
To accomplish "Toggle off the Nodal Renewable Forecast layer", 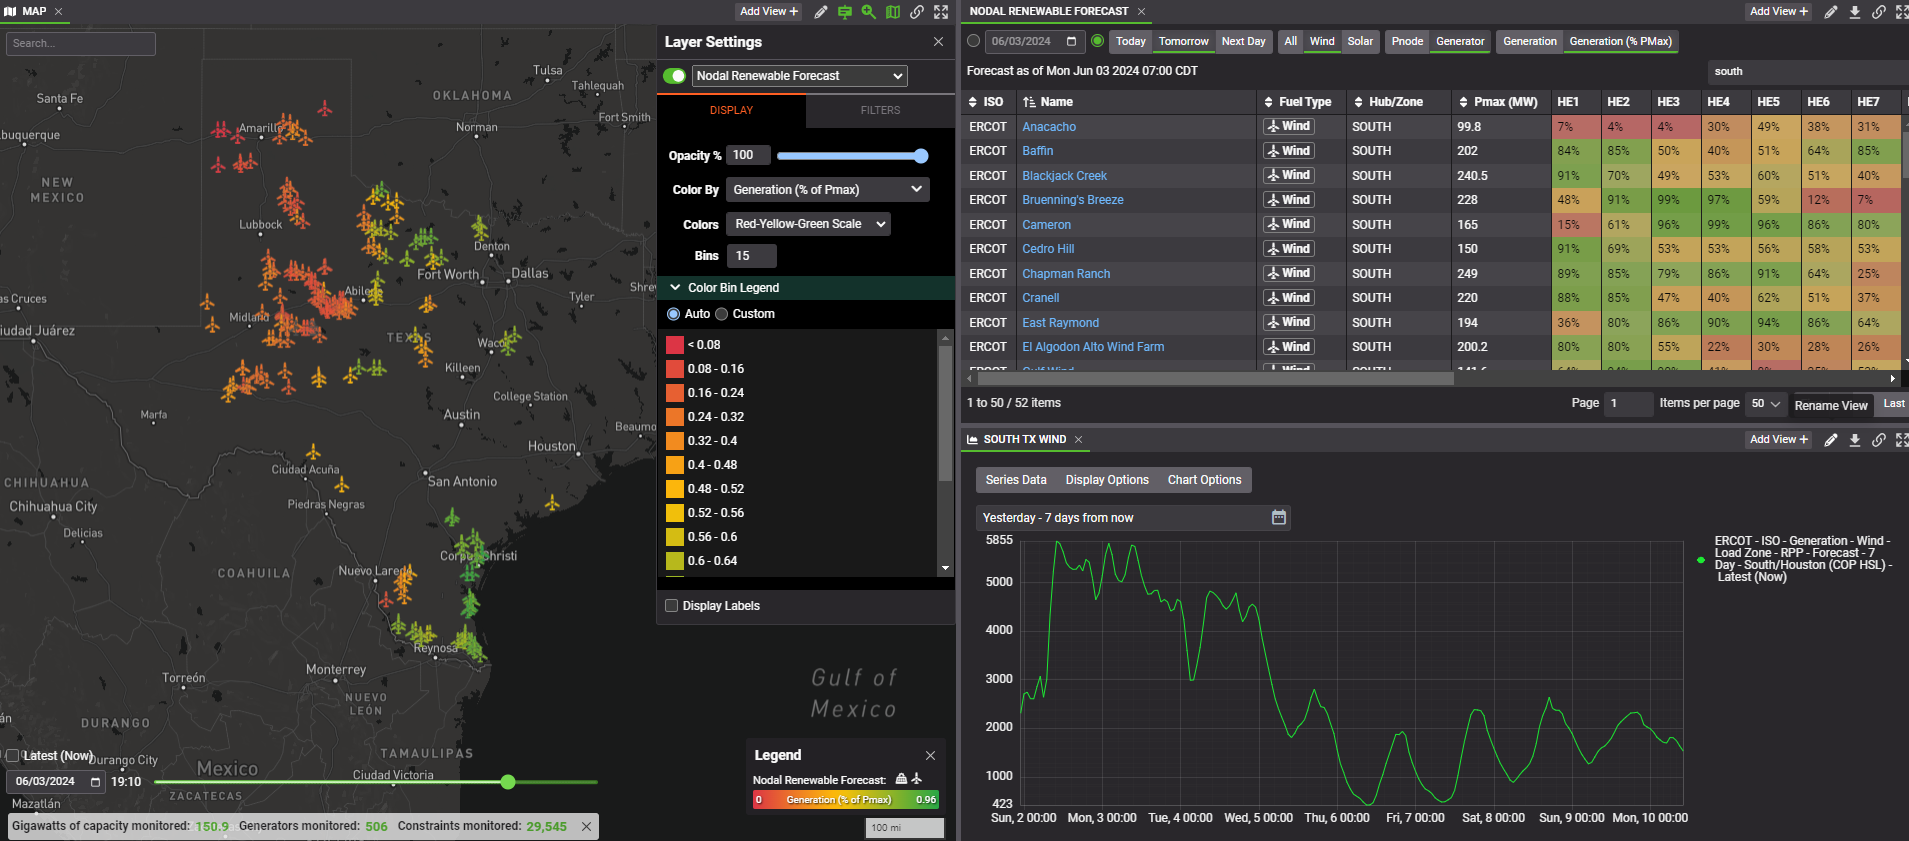I will 675,76.
